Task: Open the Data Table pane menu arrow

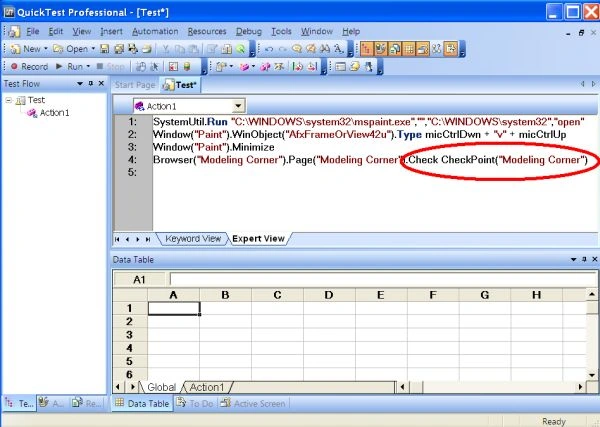Action: click(x=573, y=259)
